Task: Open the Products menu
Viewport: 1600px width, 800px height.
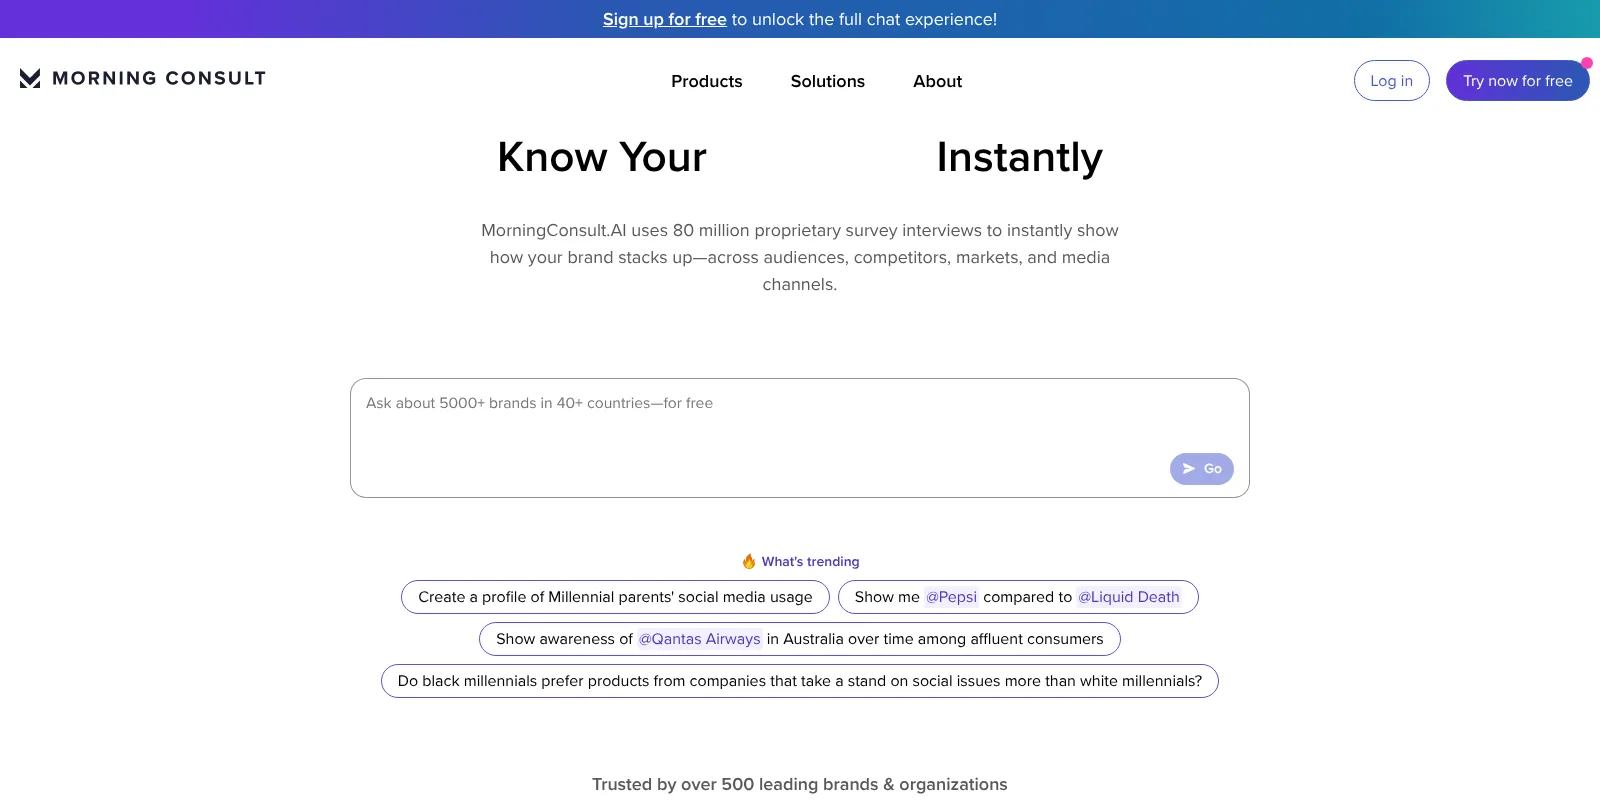Action: 707,81
